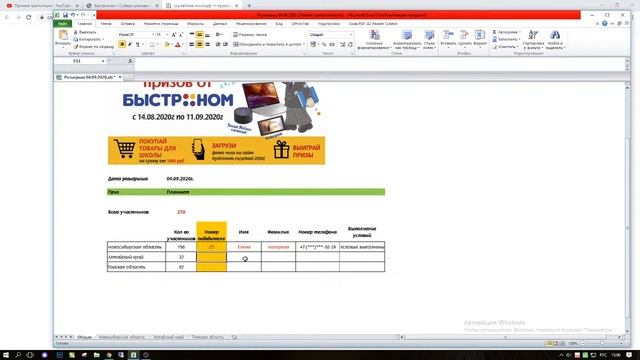Open Conditional Formatting menu
This screenshot has height=360, width=640.
click(x=374, y=40)
